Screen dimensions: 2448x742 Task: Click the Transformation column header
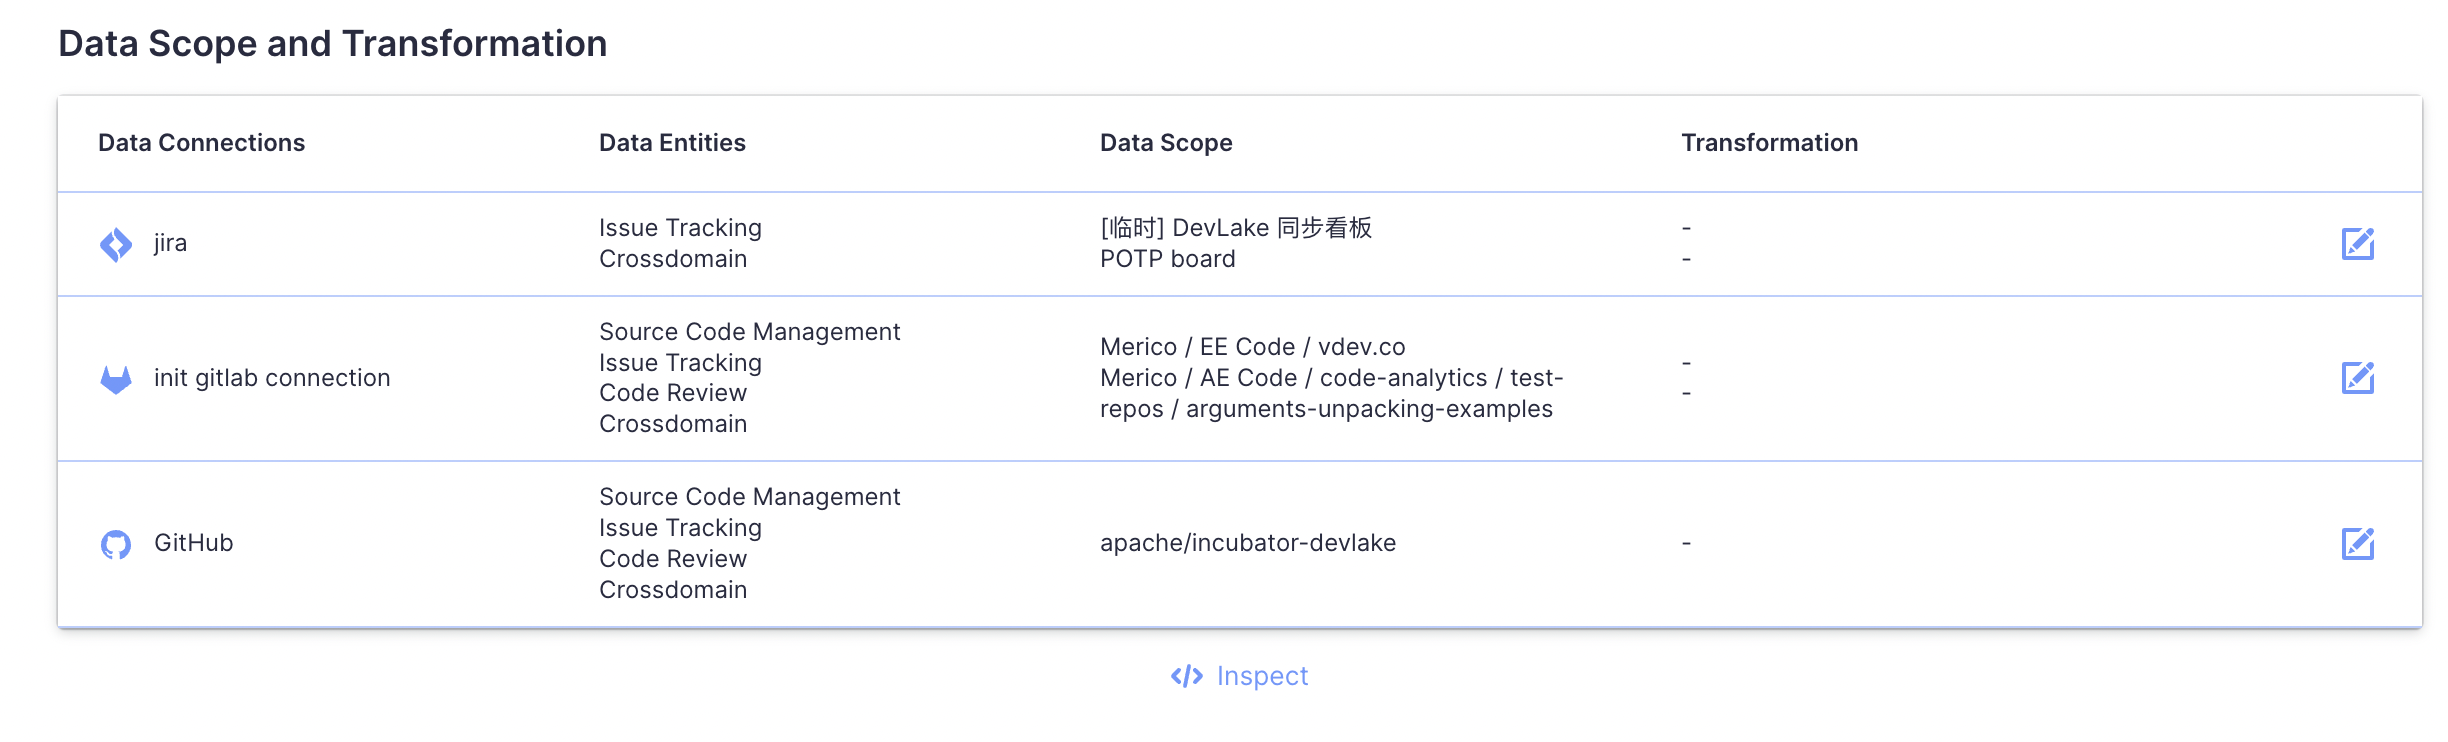coord(1769,143)
